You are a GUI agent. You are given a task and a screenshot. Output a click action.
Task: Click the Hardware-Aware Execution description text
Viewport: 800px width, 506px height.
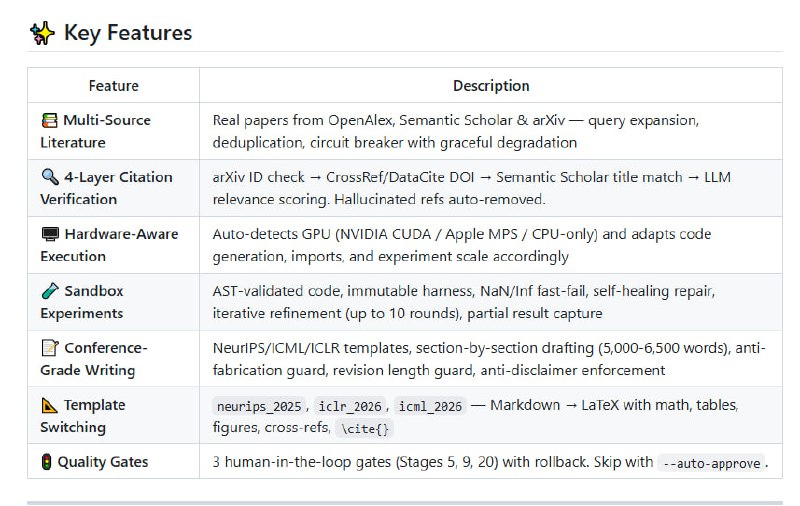461,245
